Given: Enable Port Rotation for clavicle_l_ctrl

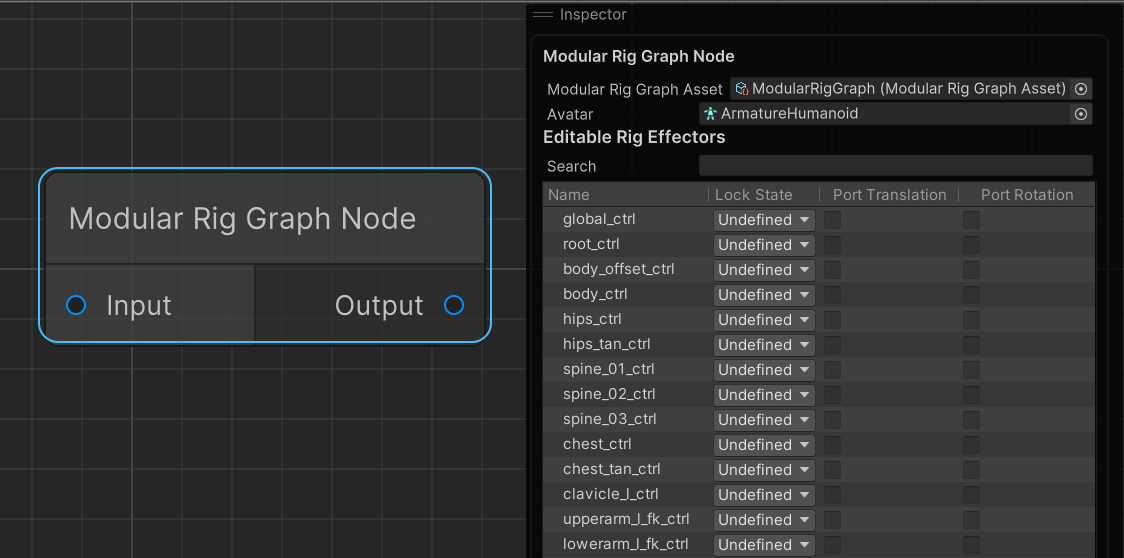Looking at the screenshot, I should [971, 494].
